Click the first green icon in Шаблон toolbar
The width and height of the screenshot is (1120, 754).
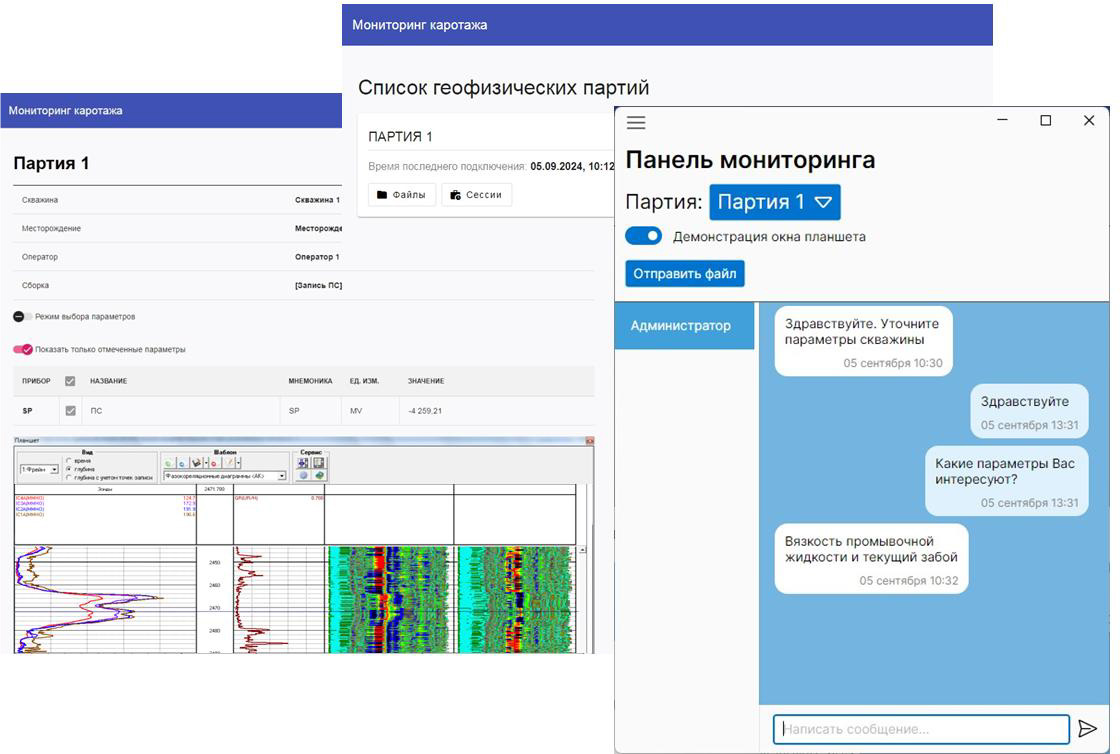(168, 464)
